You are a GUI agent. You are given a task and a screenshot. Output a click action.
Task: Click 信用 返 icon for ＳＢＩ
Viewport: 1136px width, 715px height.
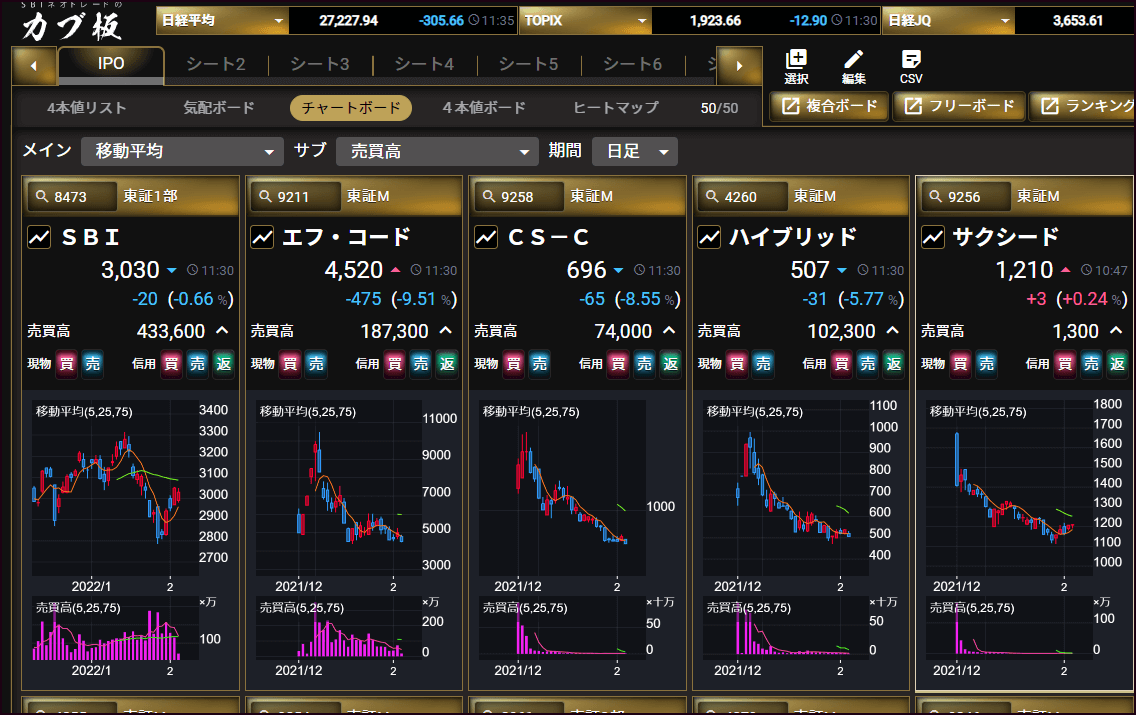[224, 364]
